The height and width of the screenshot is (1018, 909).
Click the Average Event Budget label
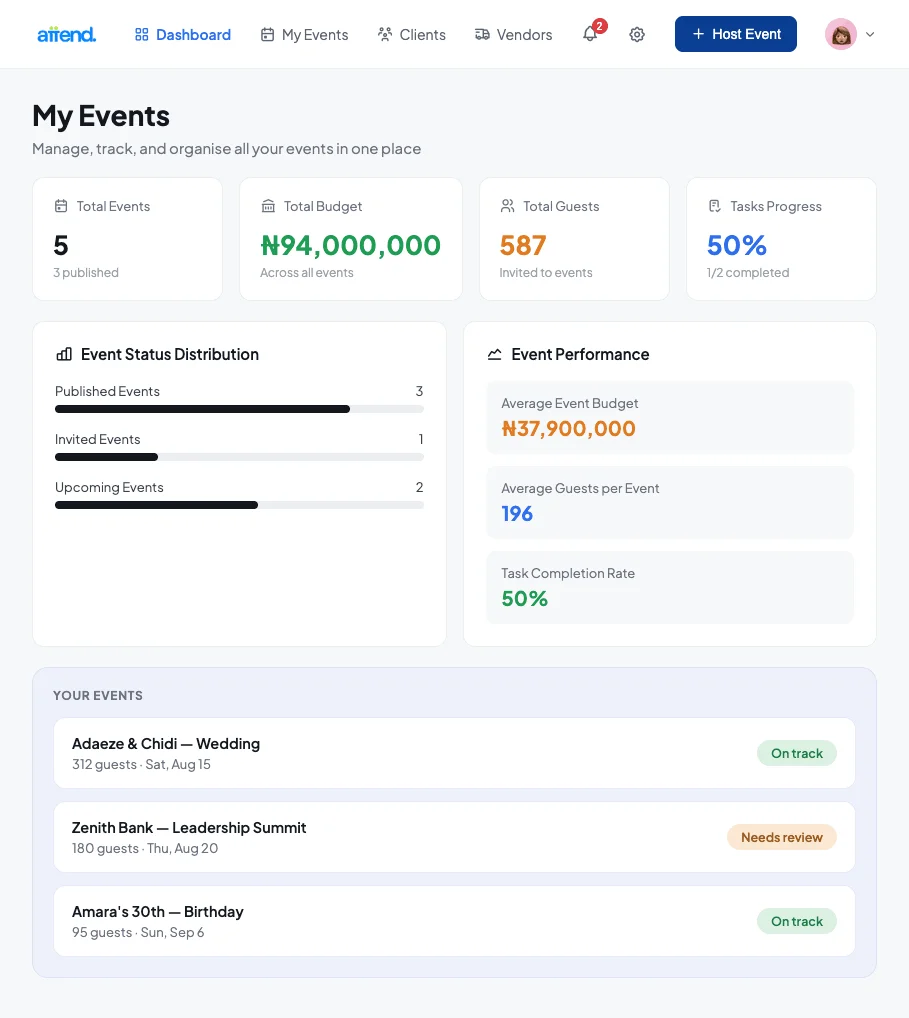point(569,403)
